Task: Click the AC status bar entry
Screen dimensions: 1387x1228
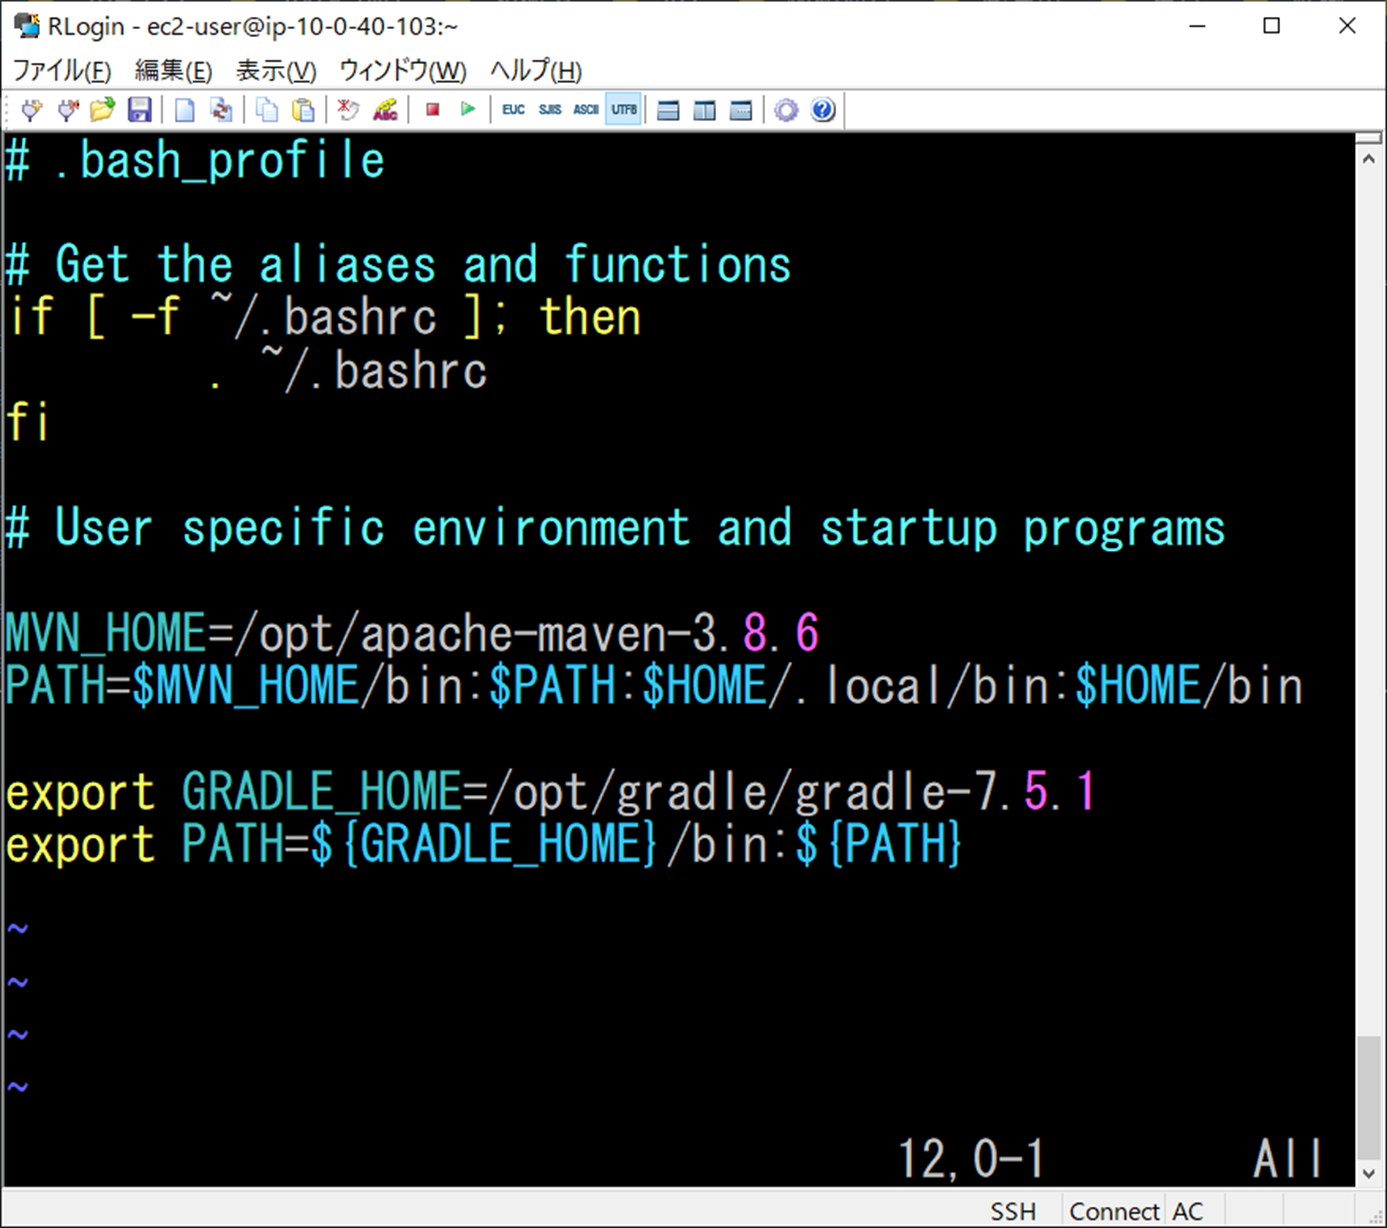Action: coord(1188,1211)
